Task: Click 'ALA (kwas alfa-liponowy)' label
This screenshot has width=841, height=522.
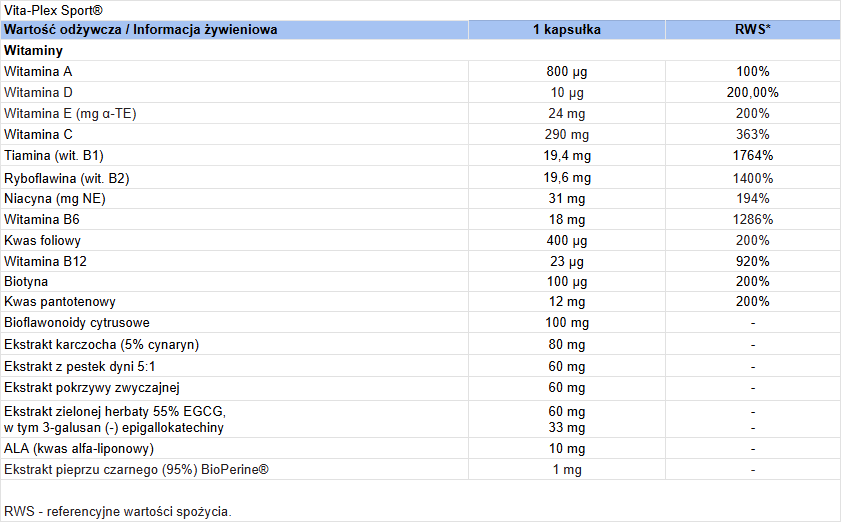Action: pos(79,449)
